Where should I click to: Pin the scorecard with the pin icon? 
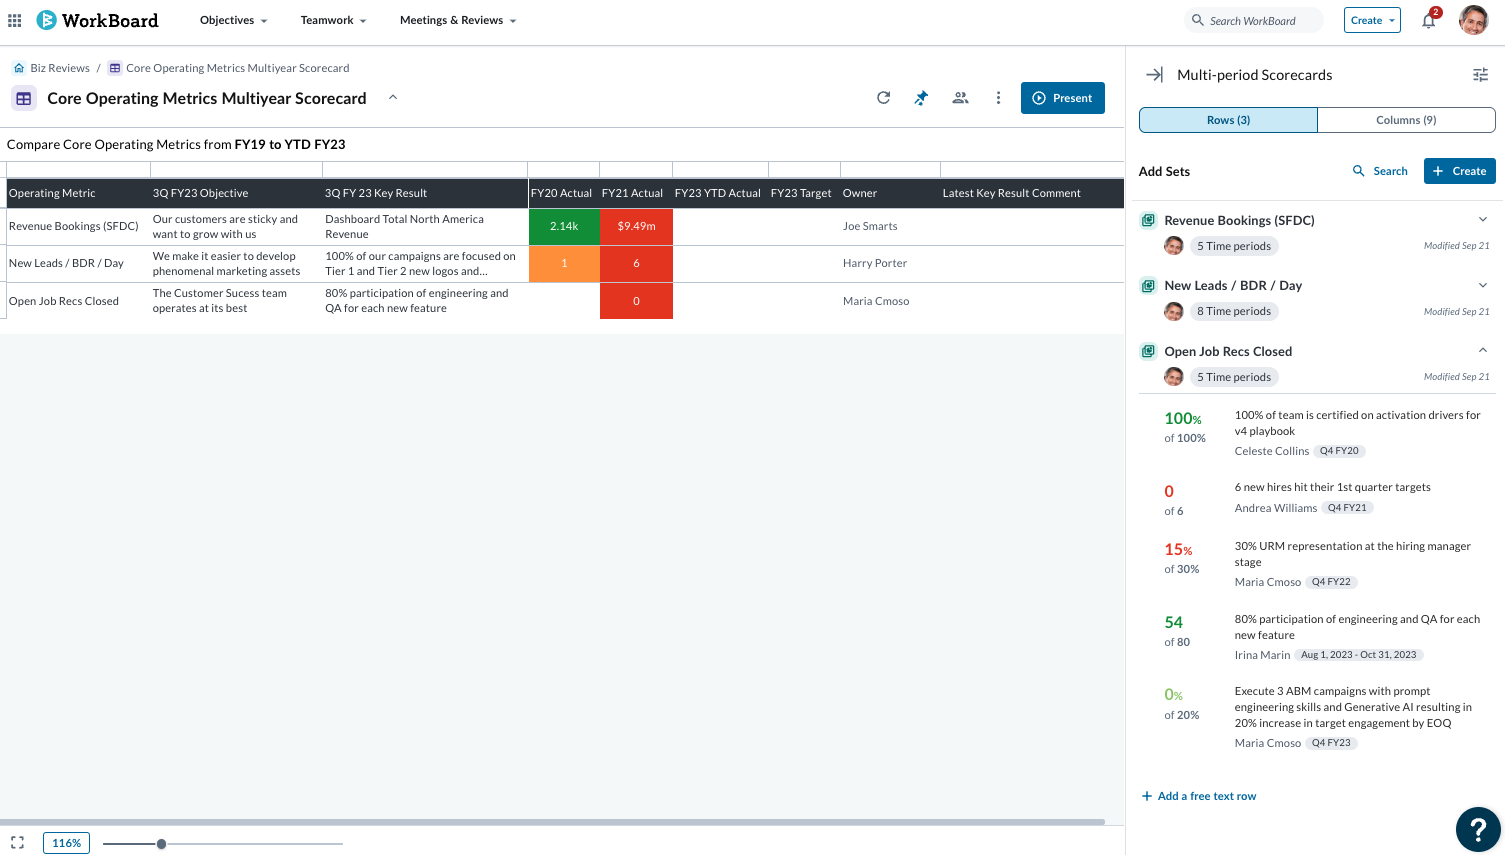[921, 98]
